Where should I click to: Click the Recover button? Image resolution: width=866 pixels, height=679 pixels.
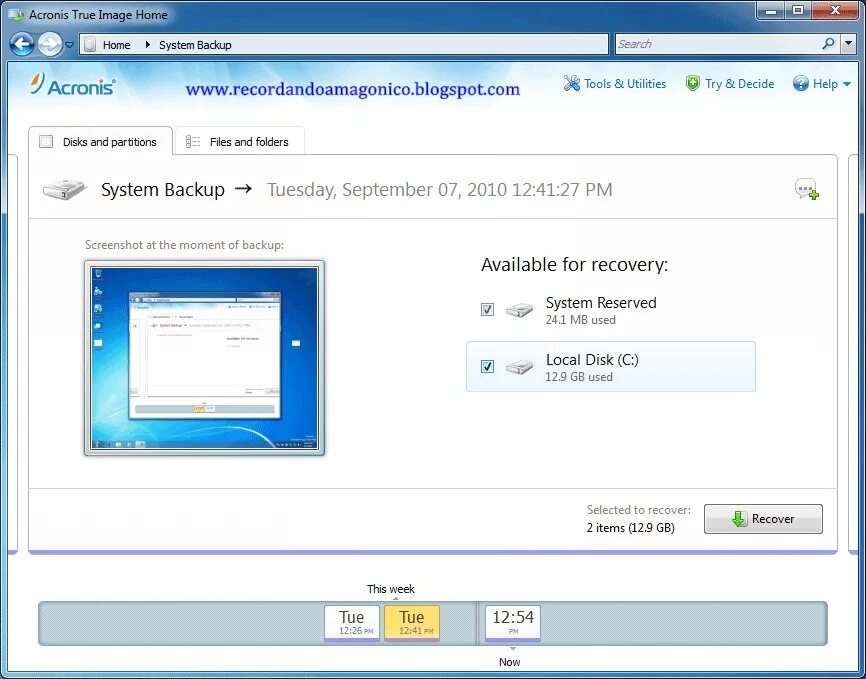[x=763, y=519]
